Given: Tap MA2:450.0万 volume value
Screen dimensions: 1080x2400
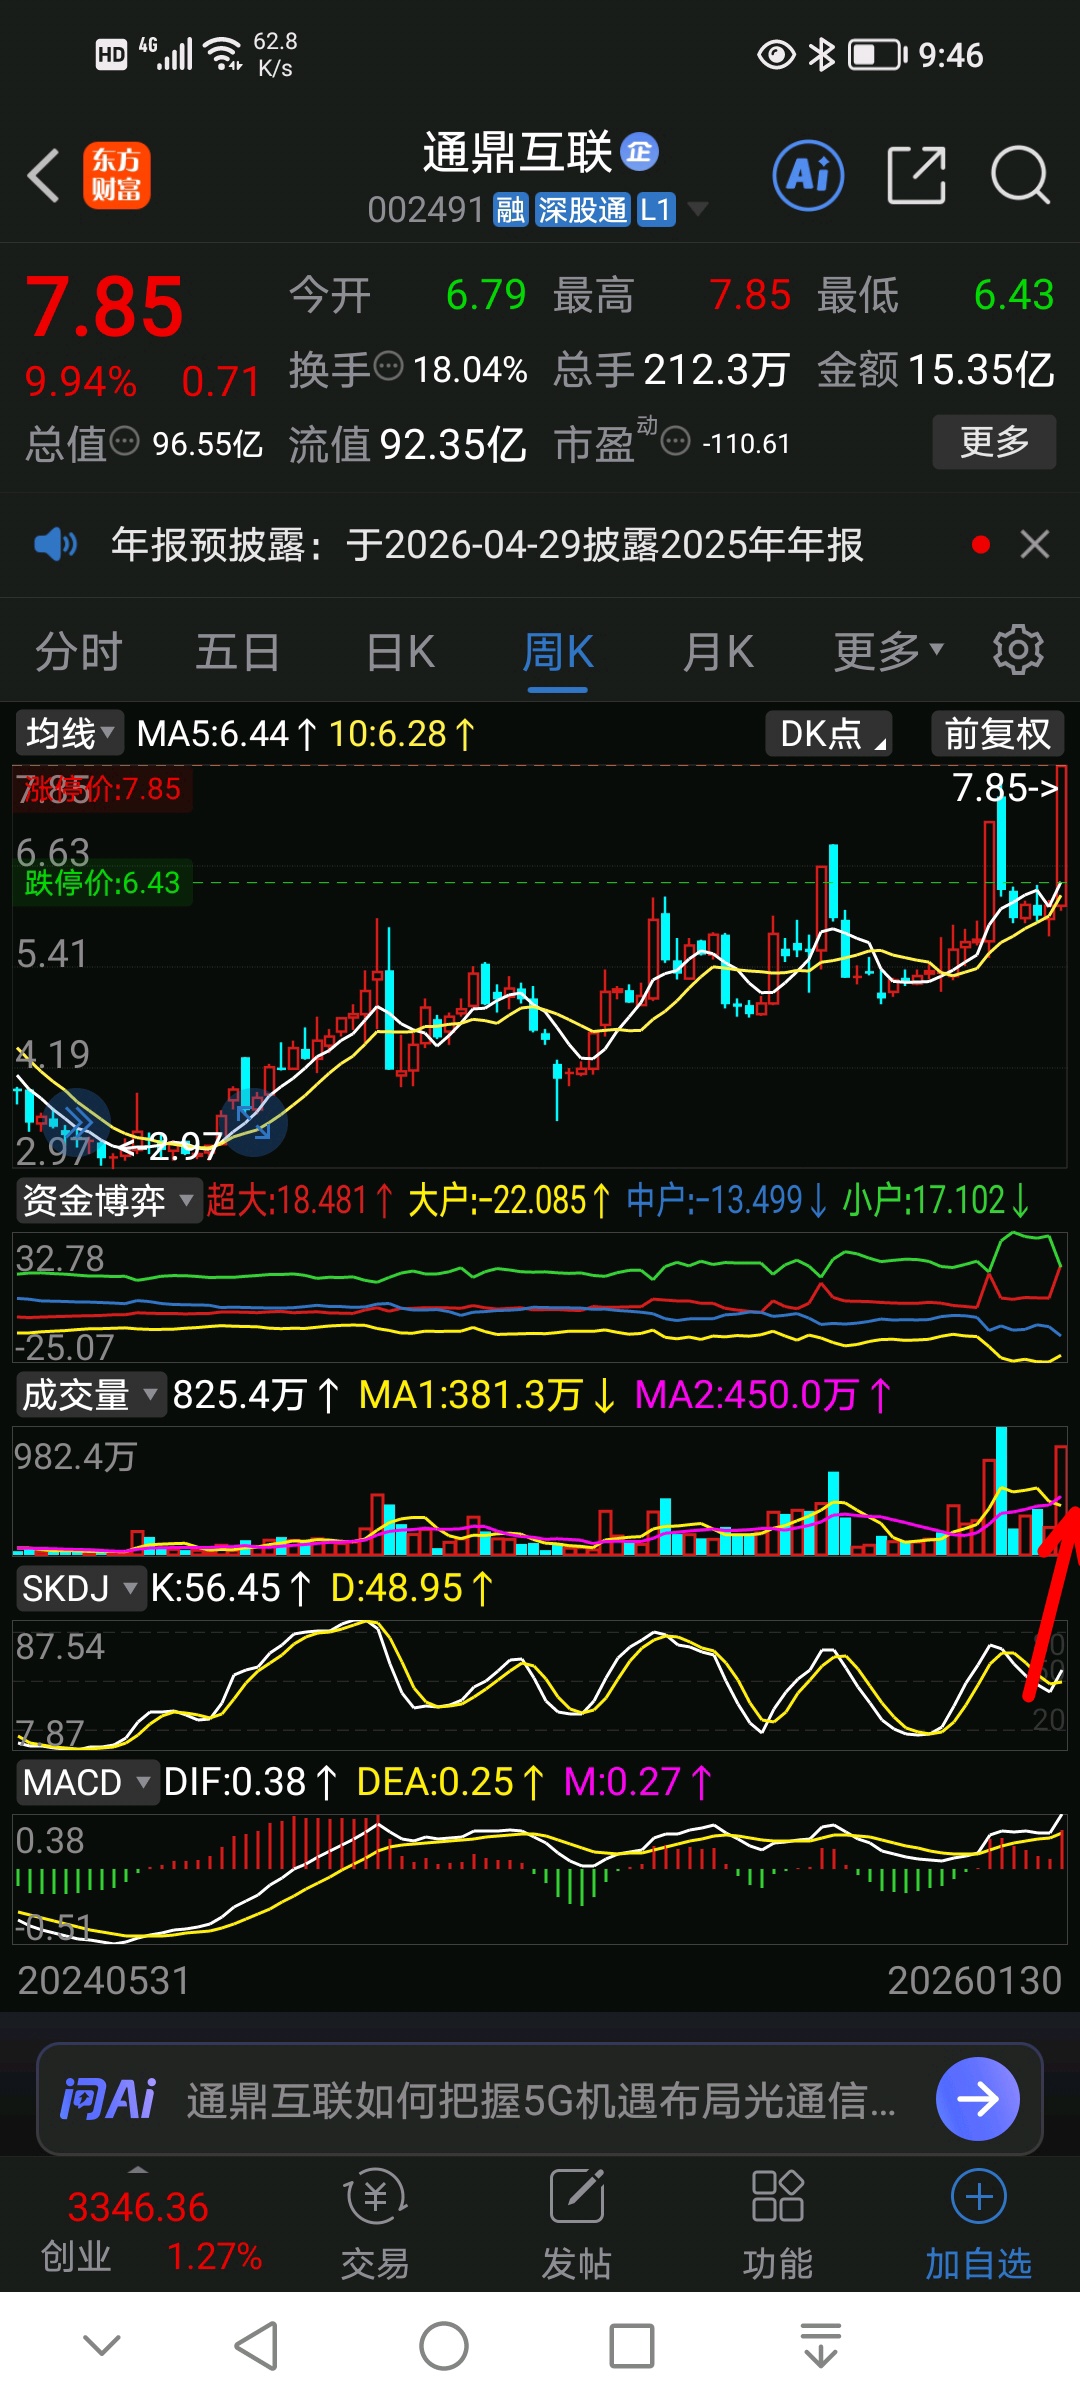Looking at the screenshot, I should [x=762, y=1394].
